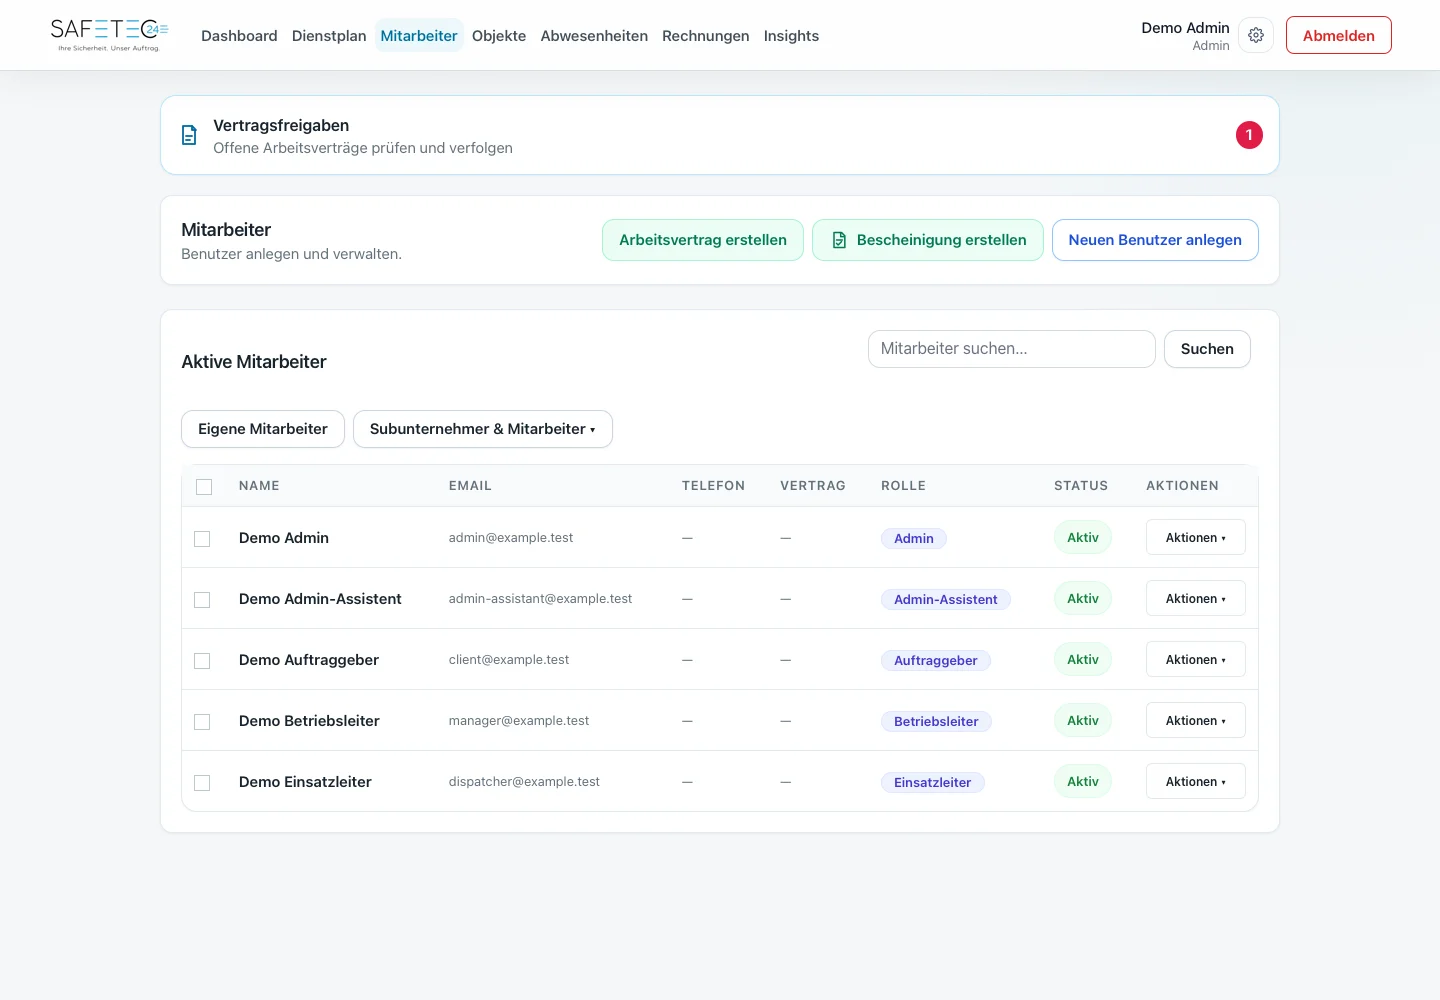Click the email manager@example.test
Screen dimensions: 1440x1000
pyautogui.click(x=519, y=721)
